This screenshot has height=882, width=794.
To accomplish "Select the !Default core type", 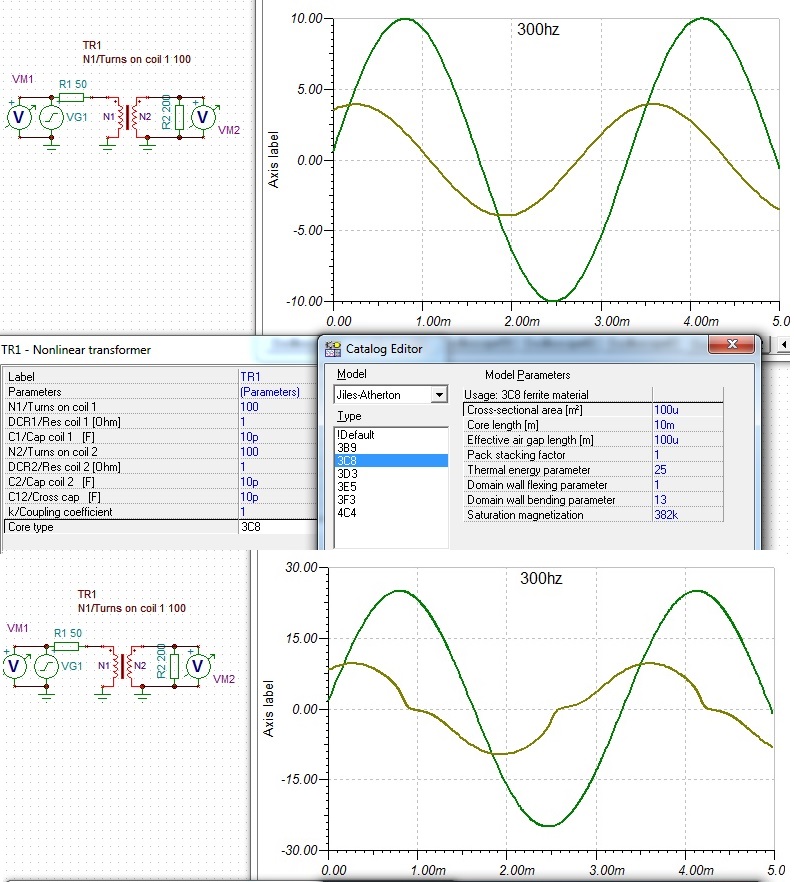I will click(355, 435).
